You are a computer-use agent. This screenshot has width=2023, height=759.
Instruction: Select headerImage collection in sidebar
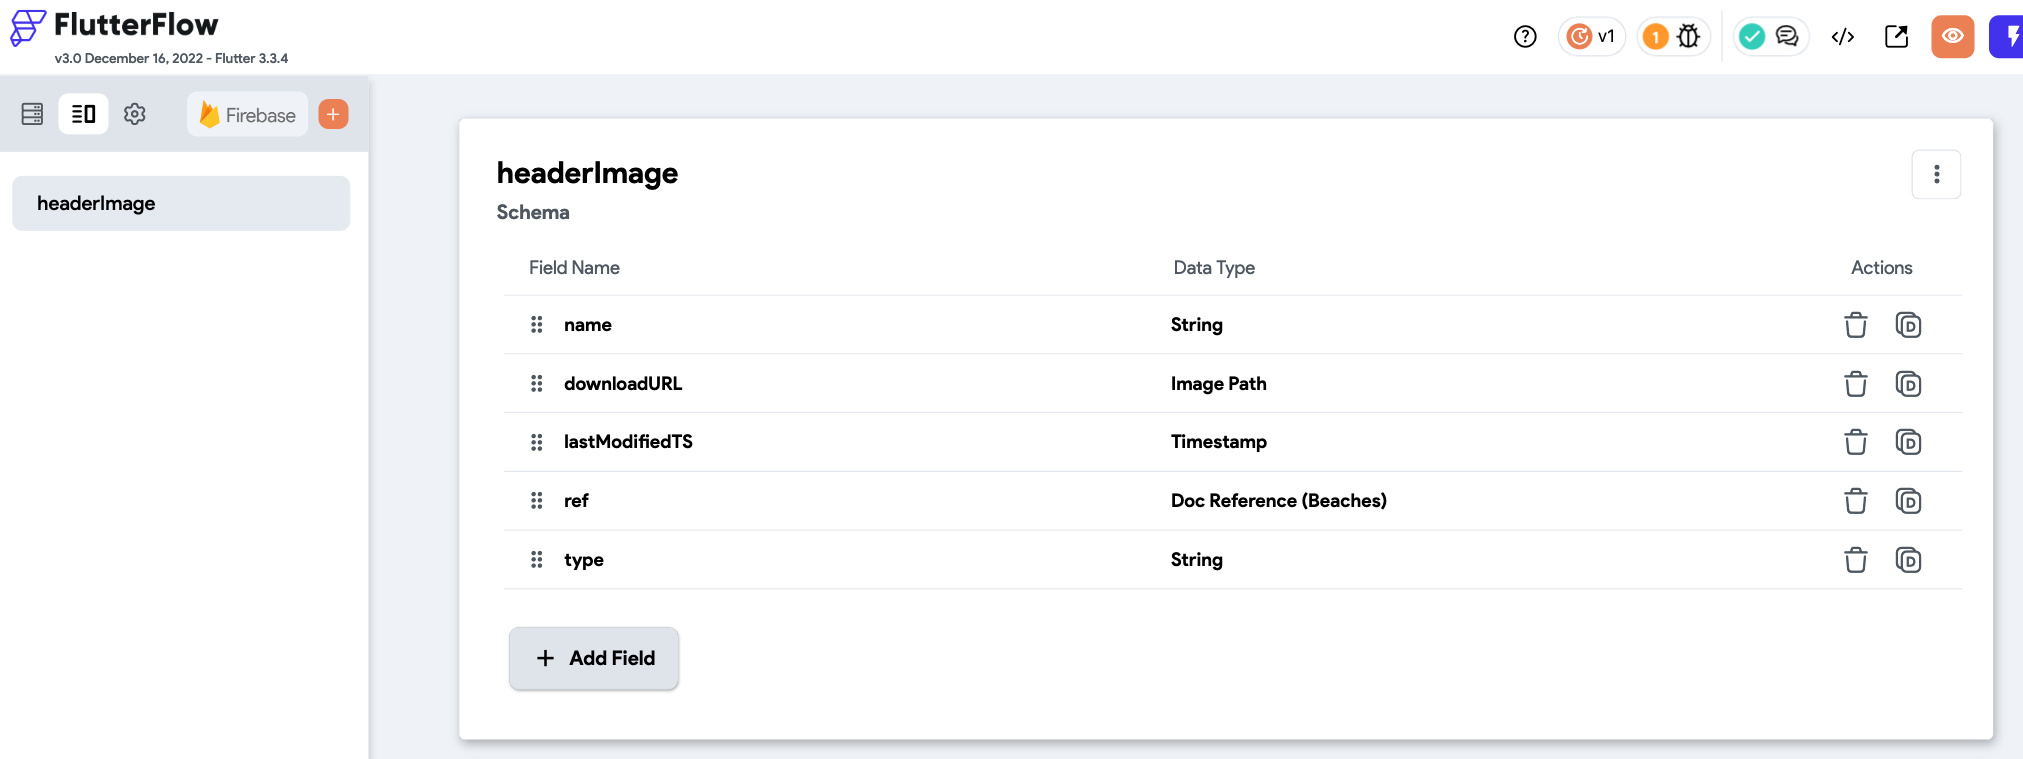(181, 204)
